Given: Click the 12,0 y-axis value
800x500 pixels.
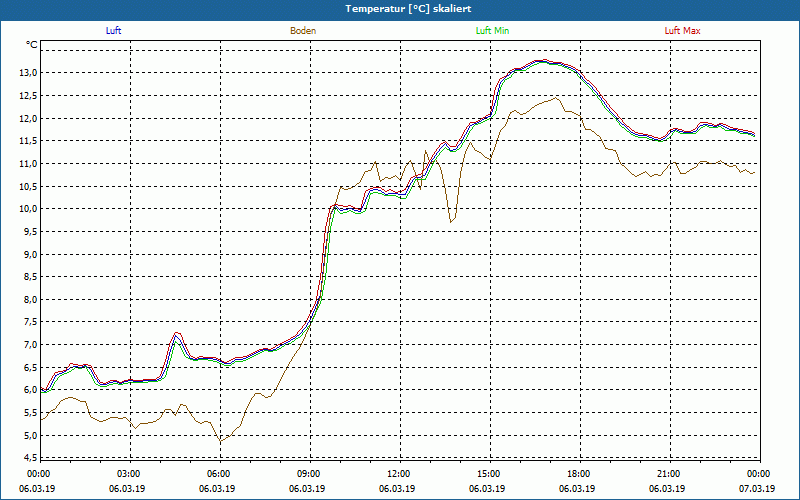Looking at the screenshot, I should click(29, 118).
